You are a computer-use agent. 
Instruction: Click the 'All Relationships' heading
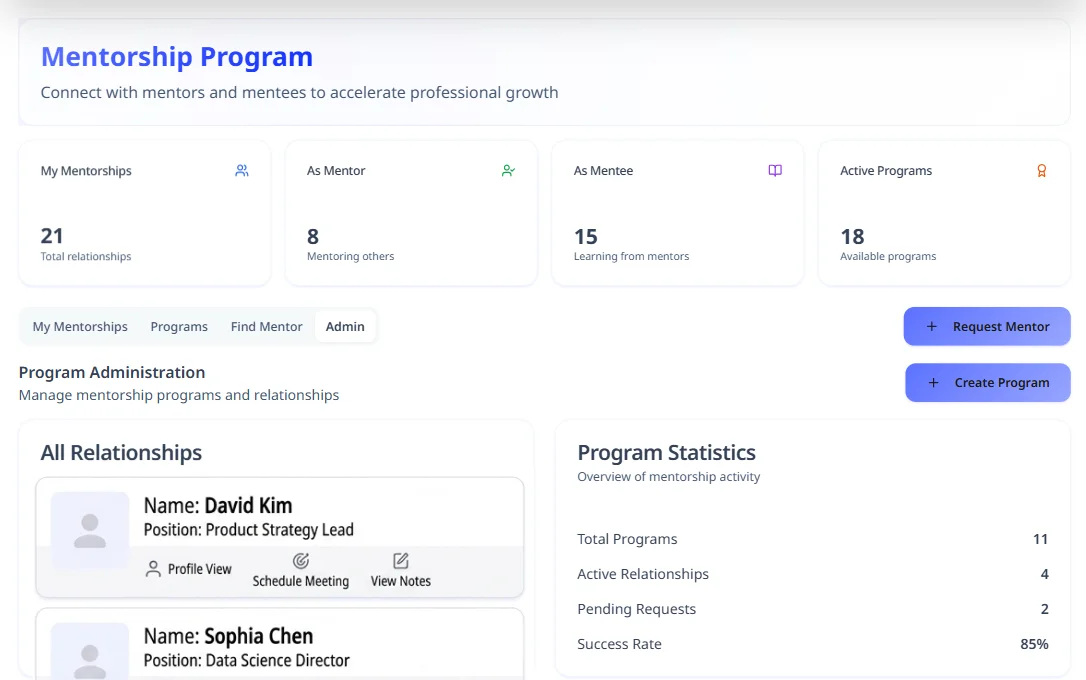121,453
